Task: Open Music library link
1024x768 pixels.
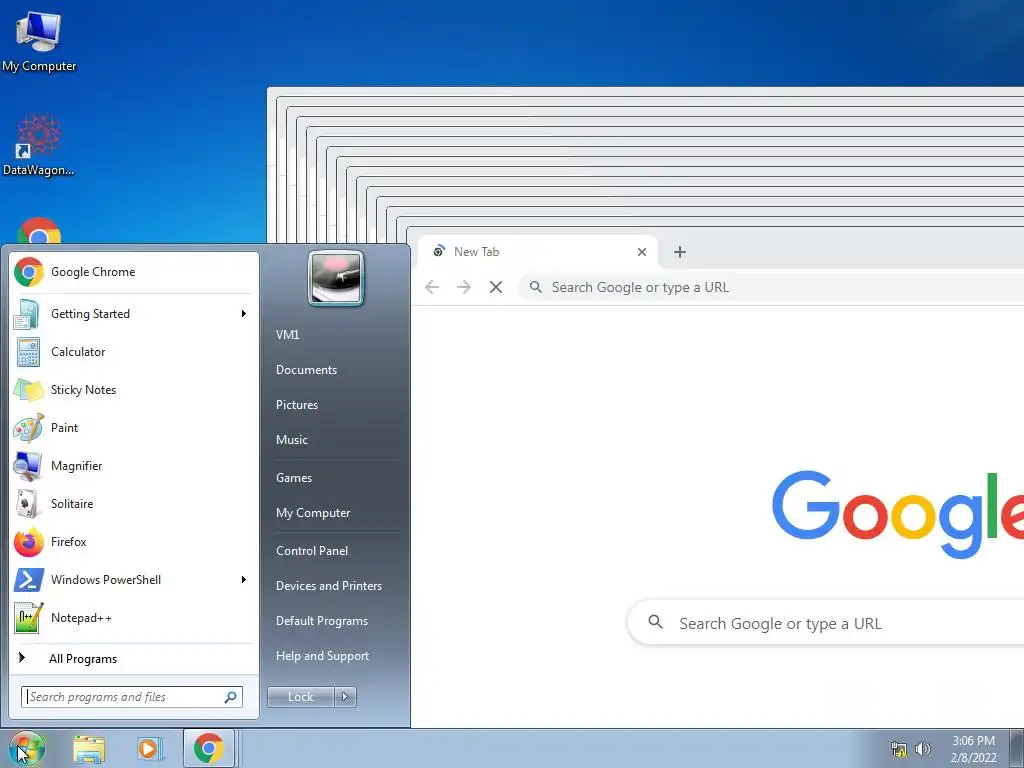Action: coord(292,440)
